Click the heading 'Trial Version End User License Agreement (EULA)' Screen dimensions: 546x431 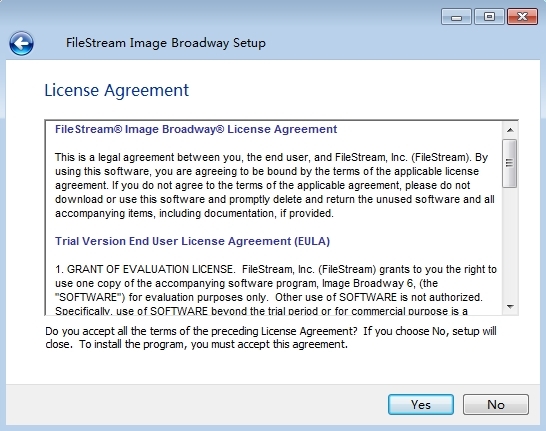192,241
